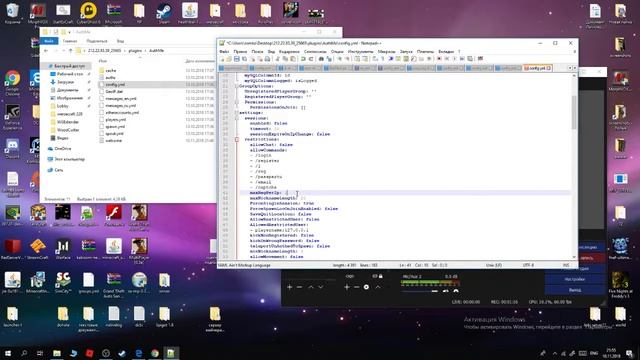Click Play macro icon in Notepad++ toolbar
The width and height of the screenshot is (640, 360).
[454, 59]
